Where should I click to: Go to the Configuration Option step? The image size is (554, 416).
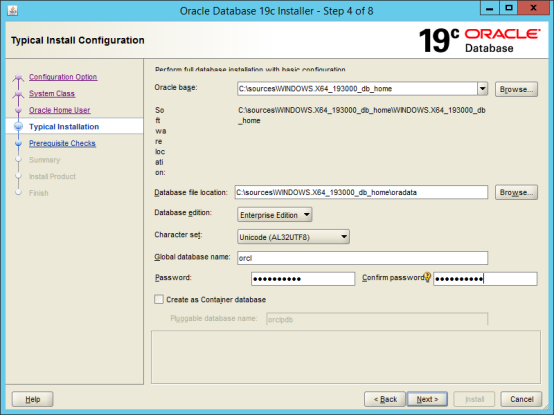tap(63, 77)
